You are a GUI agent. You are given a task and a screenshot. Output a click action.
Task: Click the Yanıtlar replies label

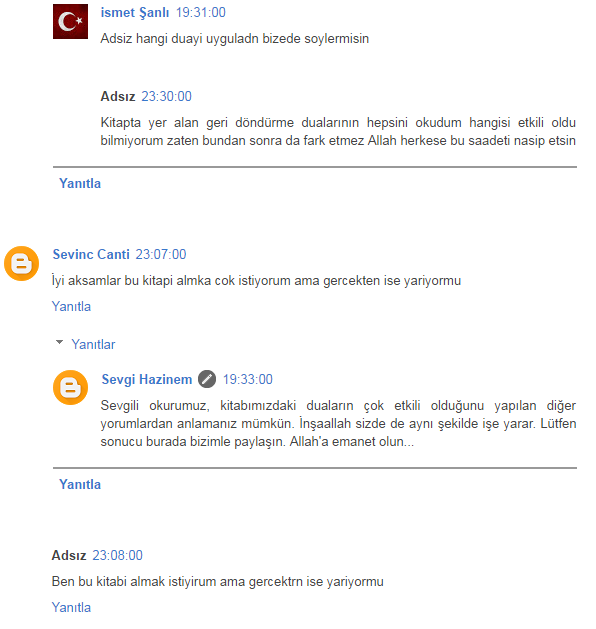93,344
